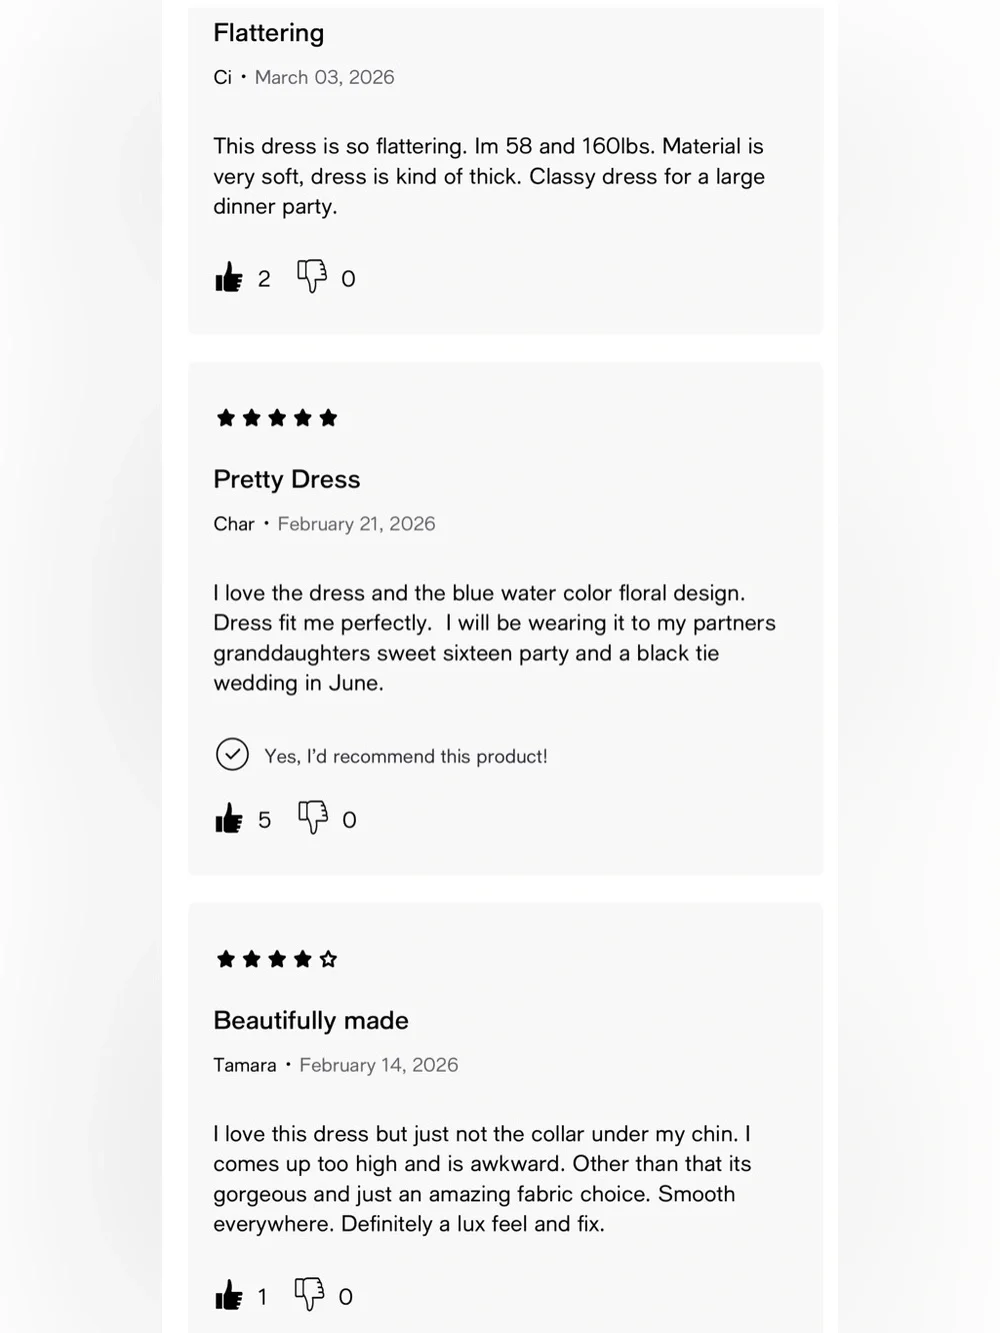Click "Yes, I'd recommend this product!" text
This screenshot has width=1000, height=1333.
click(406, 756)
